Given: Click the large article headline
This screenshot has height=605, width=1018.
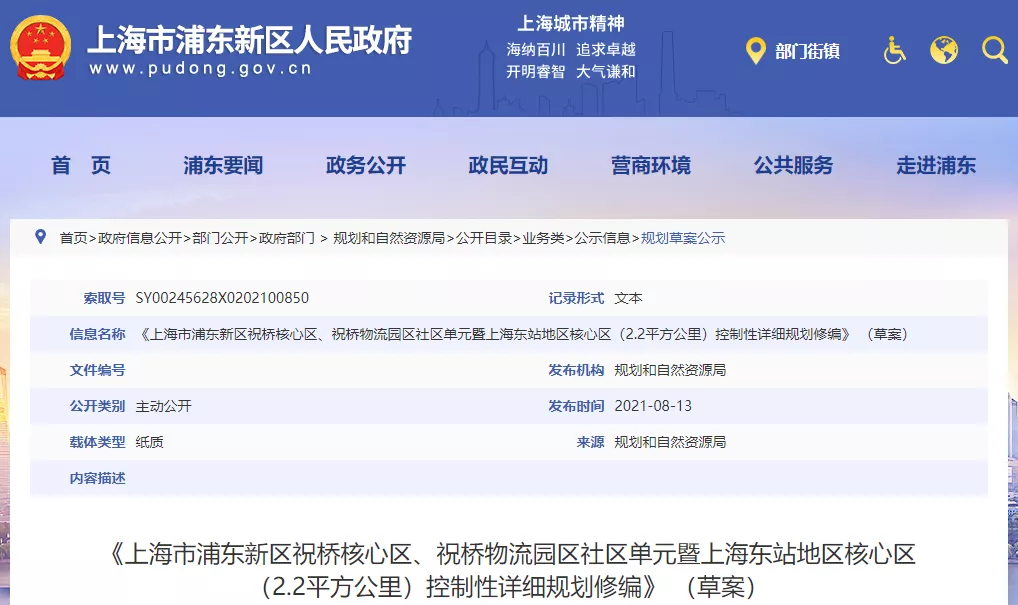Looking at the screenshot, I should pos(510,571).
